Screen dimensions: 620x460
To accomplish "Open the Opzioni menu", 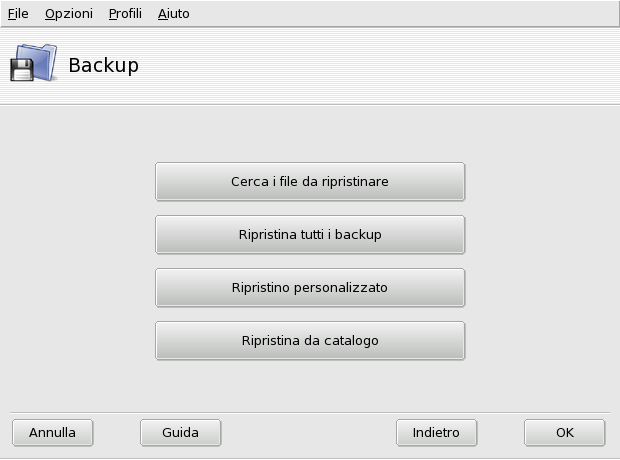I will coord(69,14).
